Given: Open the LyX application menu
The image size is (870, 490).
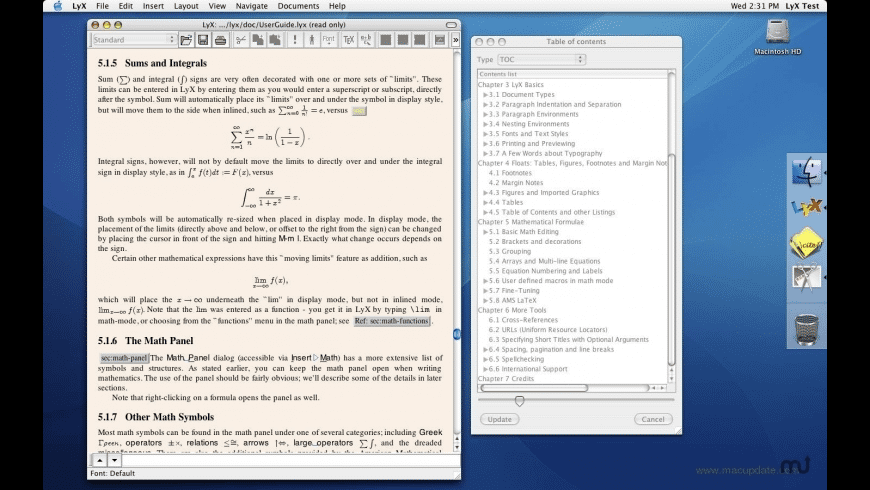Looking at the screenshot, I should (79, 6).
